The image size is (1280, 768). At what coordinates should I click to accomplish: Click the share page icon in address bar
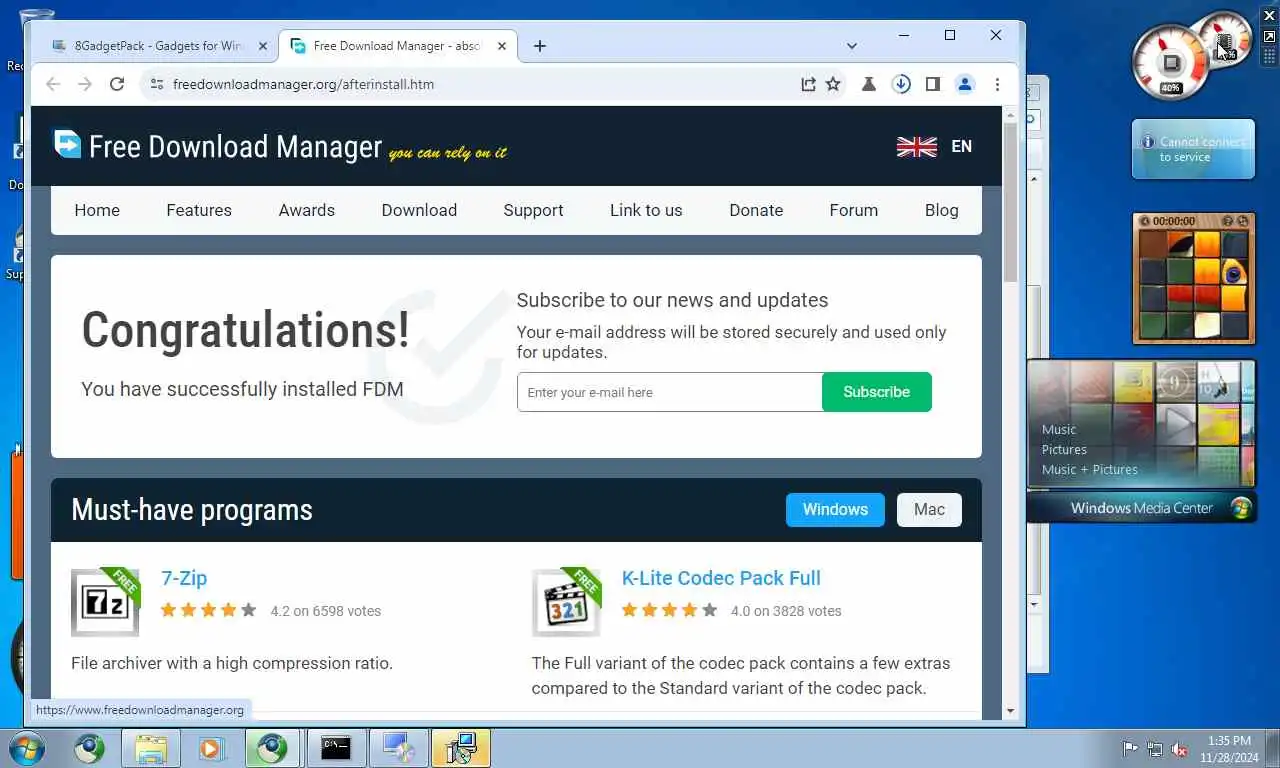(808, 84)
